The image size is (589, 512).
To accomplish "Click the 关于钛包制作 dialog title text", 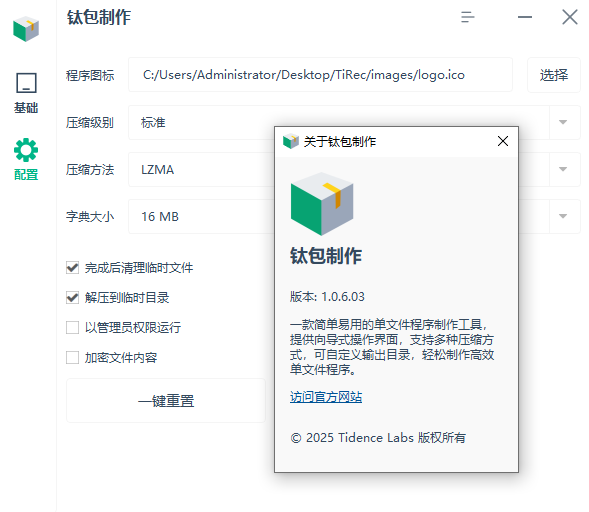I will point(340,142).
